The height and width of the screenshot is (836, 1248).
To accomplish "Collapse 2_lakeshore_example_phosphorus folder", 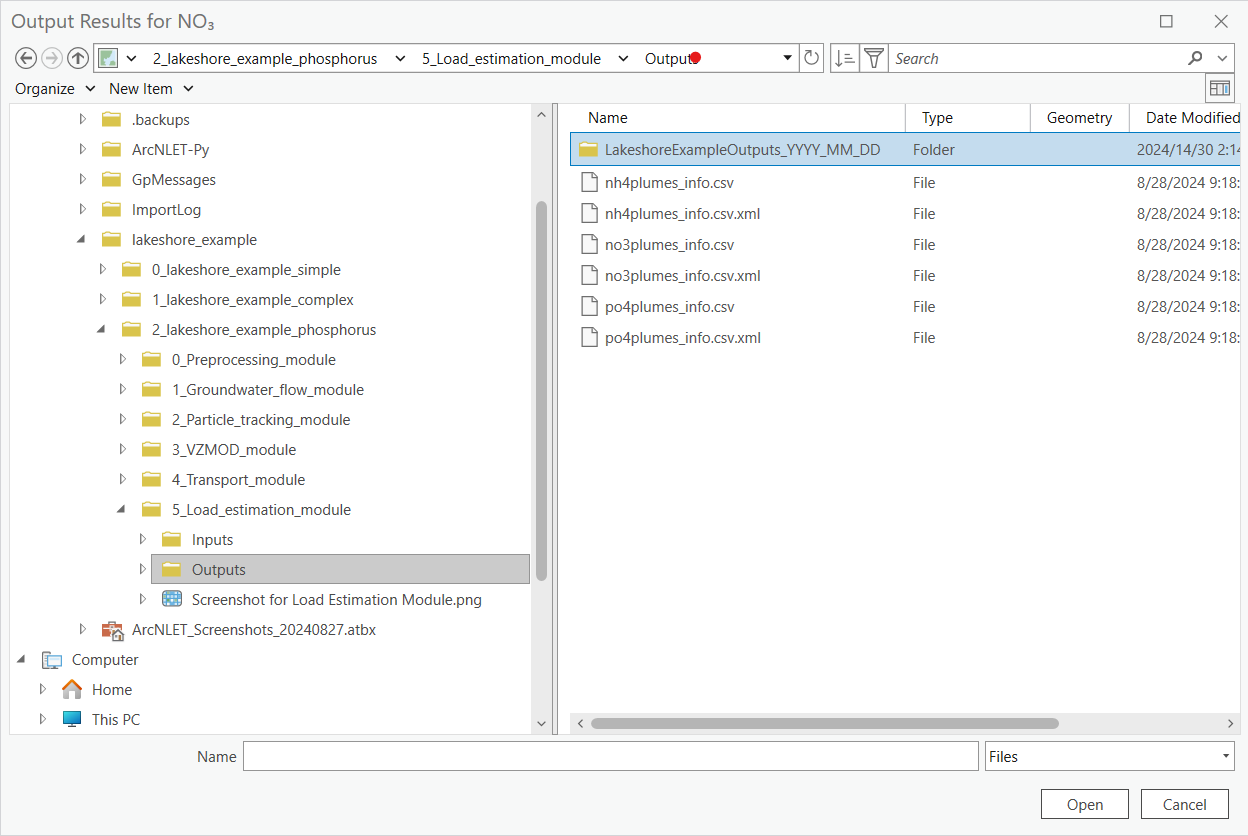I will coord(102,330).
